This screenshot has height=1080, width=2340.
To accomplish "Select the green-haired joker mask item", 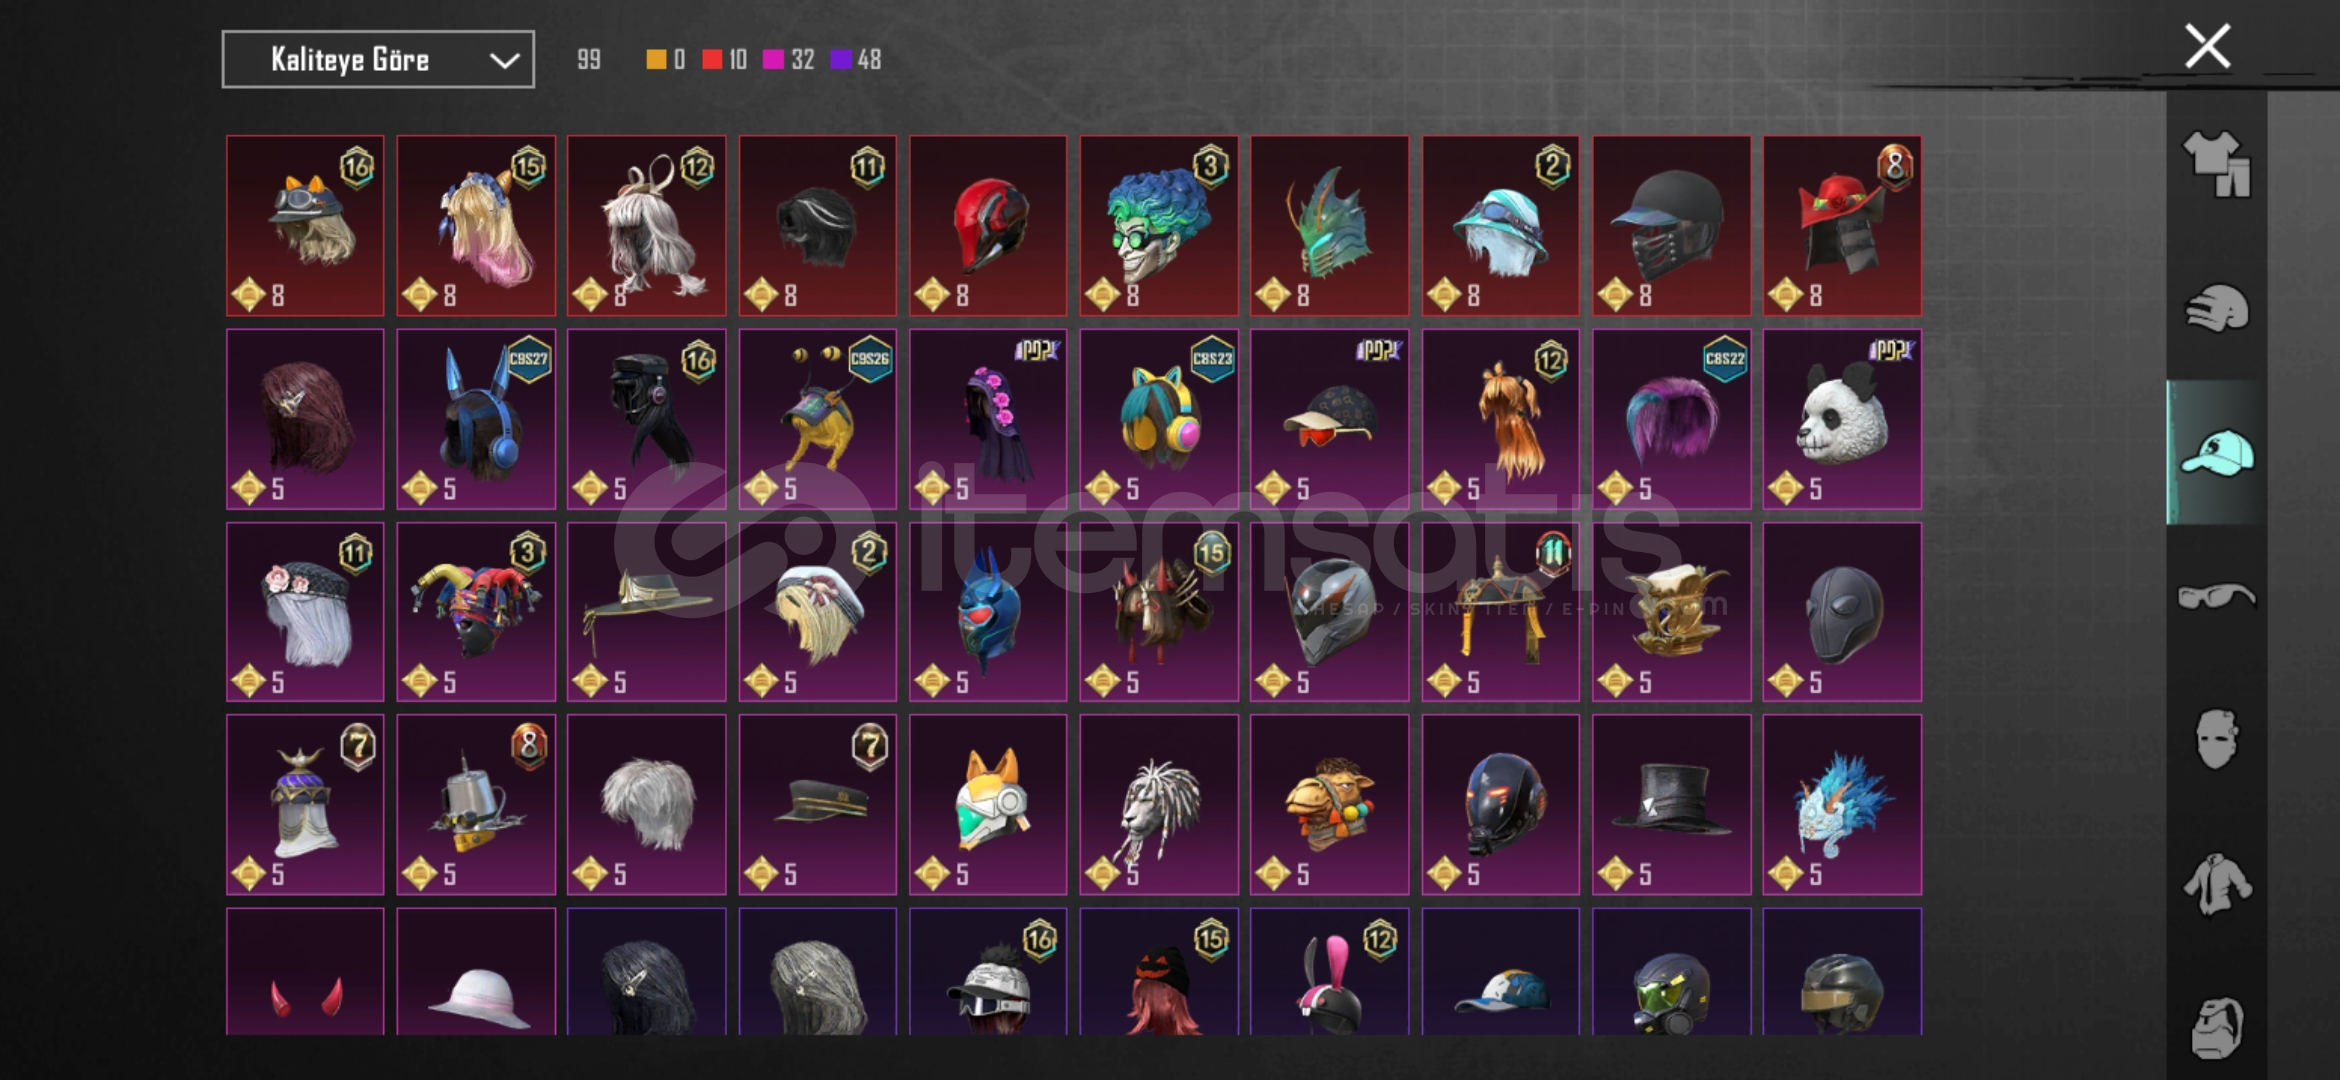I will 1159,226.
